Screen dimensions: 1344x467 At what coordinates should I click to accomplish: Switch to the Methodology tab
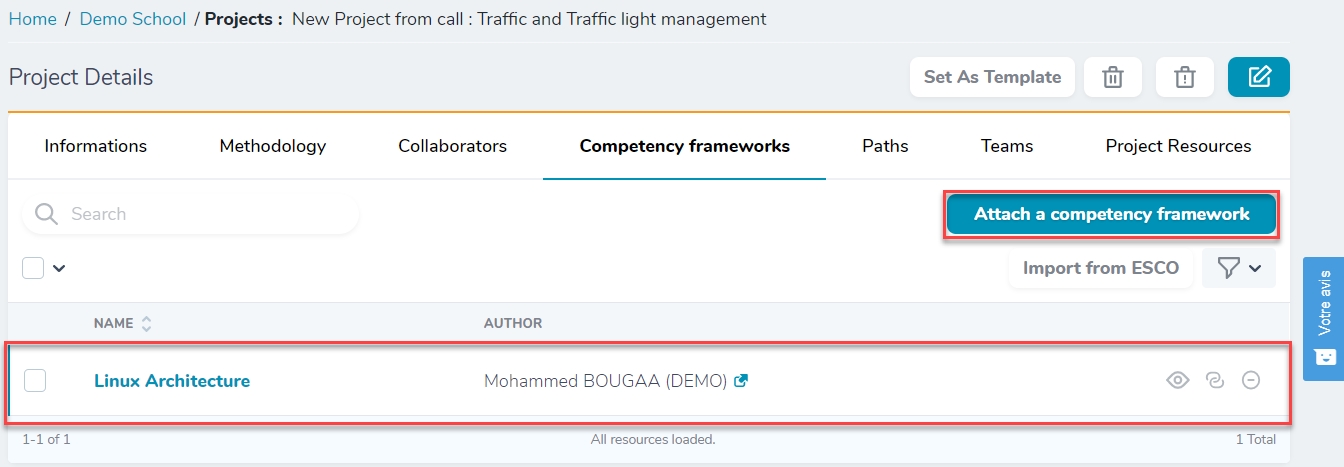(273, 146)
